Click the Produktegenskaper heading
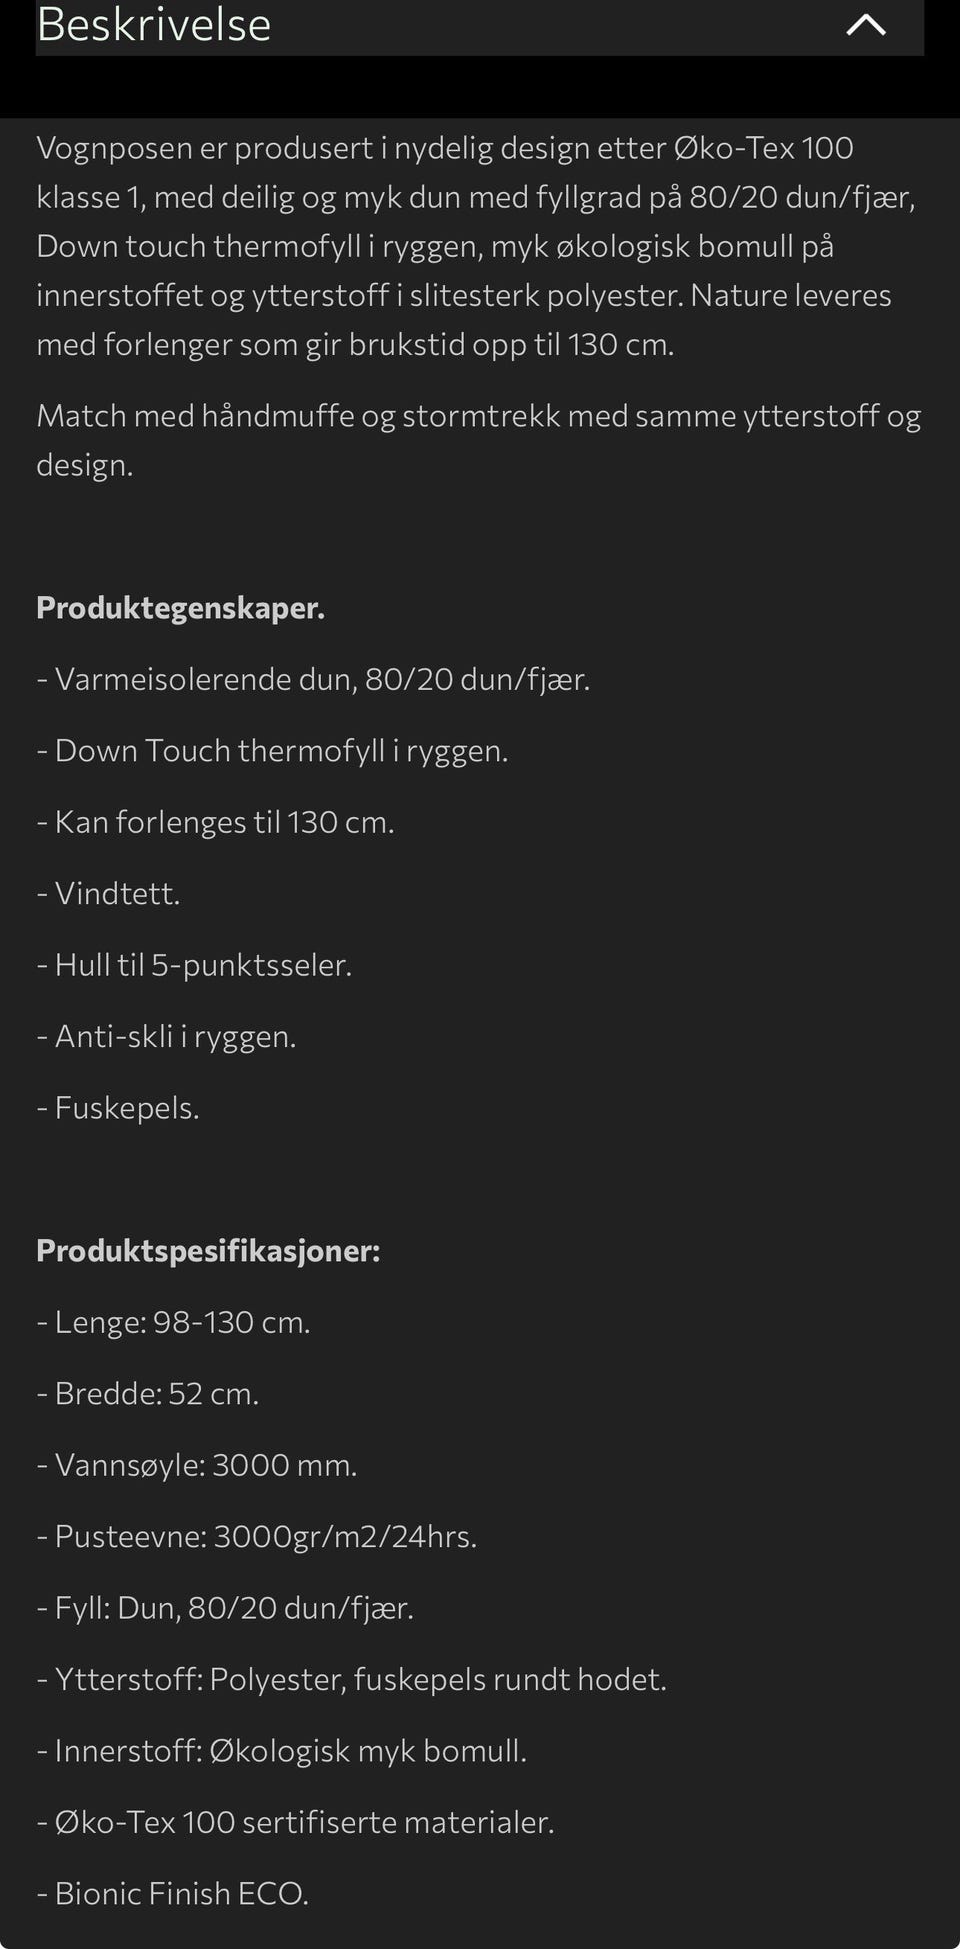 180,608
